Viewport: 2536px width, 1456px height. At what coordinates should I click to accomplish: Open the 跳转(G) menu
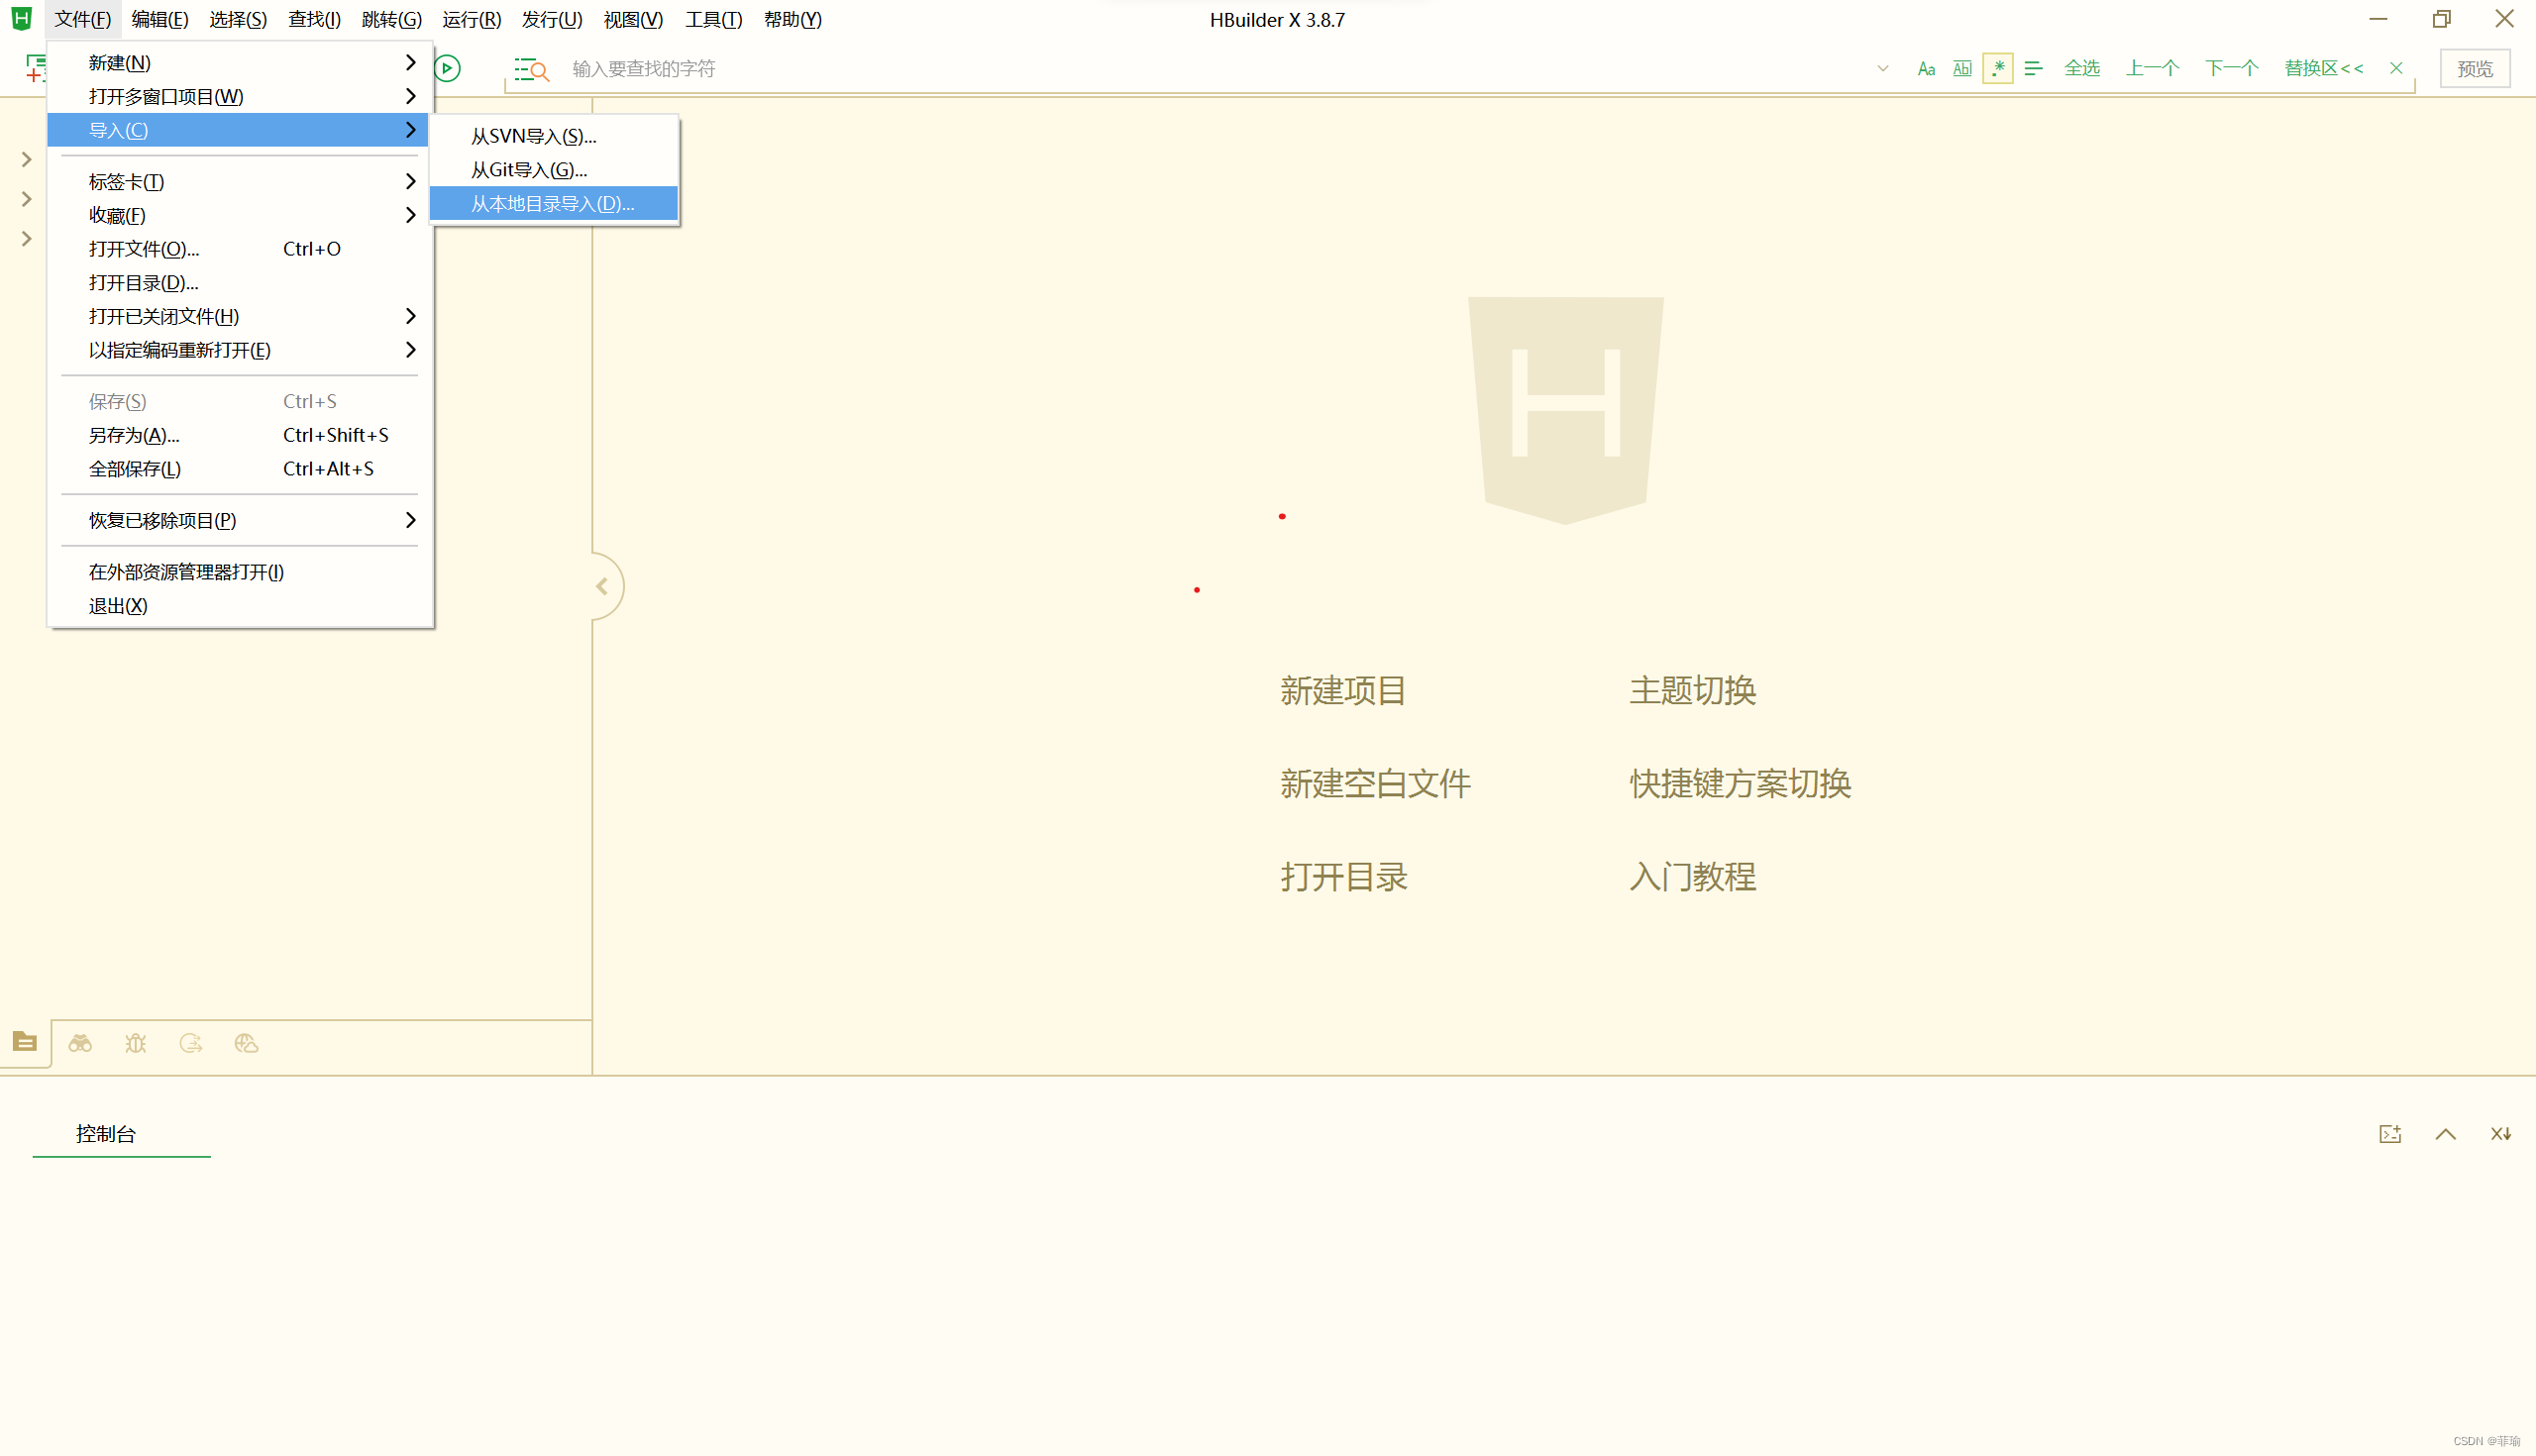click(x=392, y=20)
